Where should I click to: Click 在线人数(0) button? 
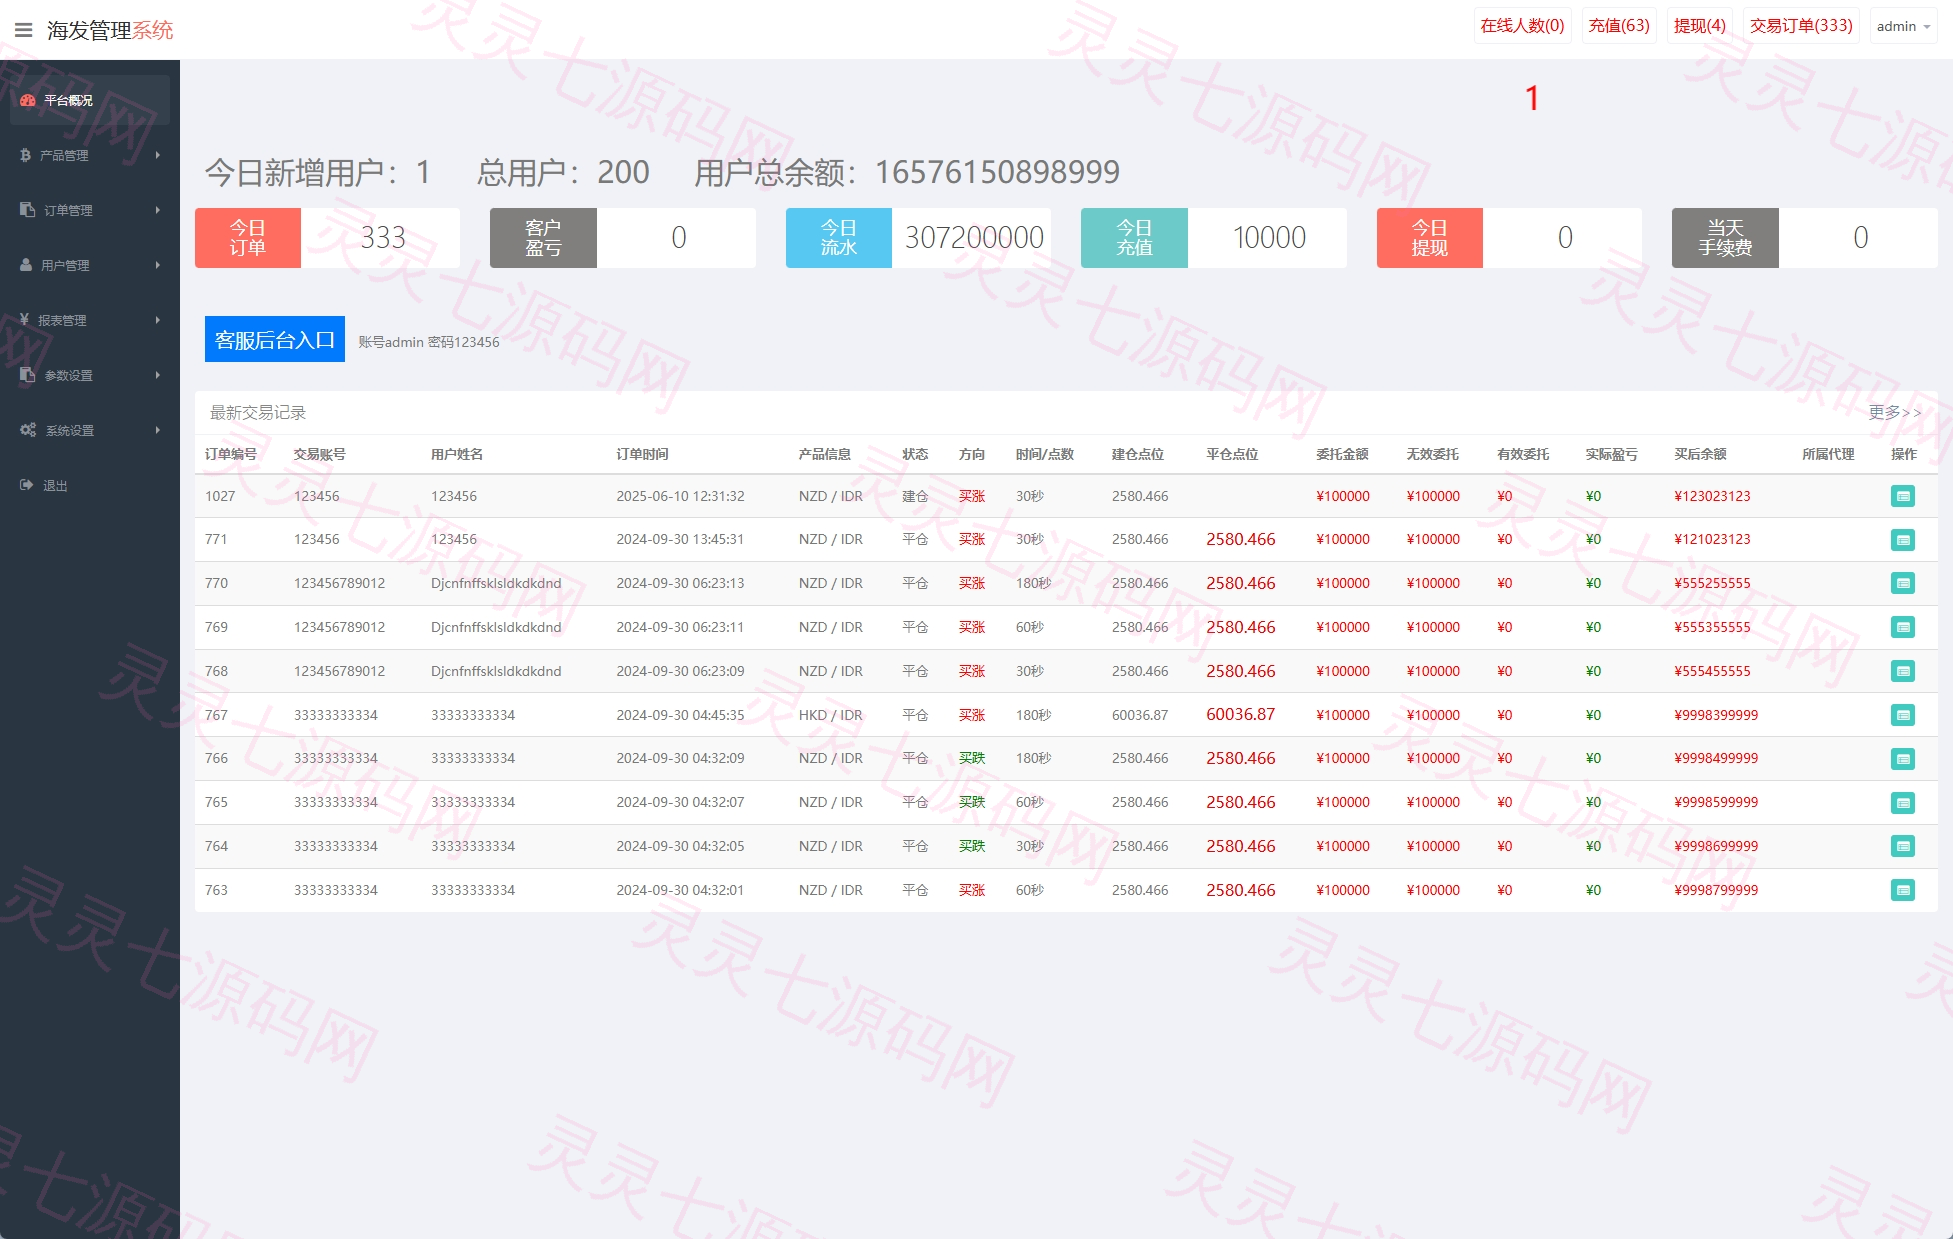1523,26
